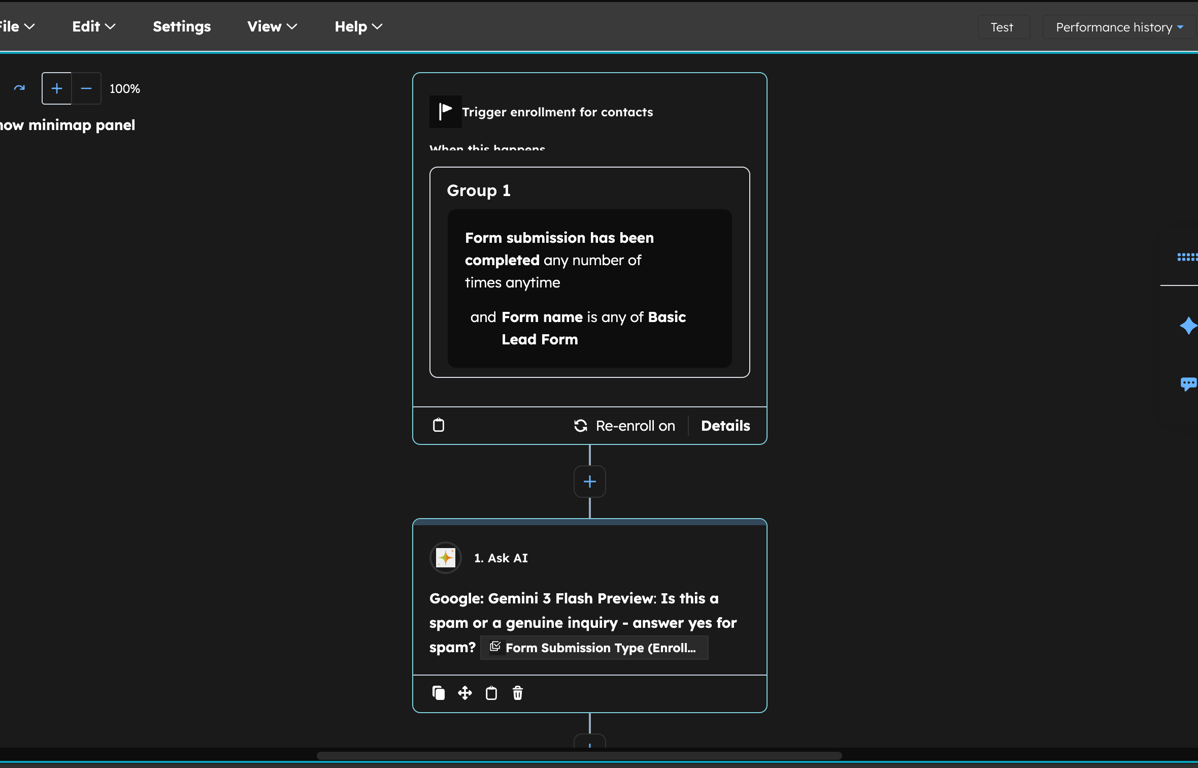The height and width of the screenshot is (768, 1198).
Task: Open the Help dropdown menu
Action: click(x=357, y=26)
